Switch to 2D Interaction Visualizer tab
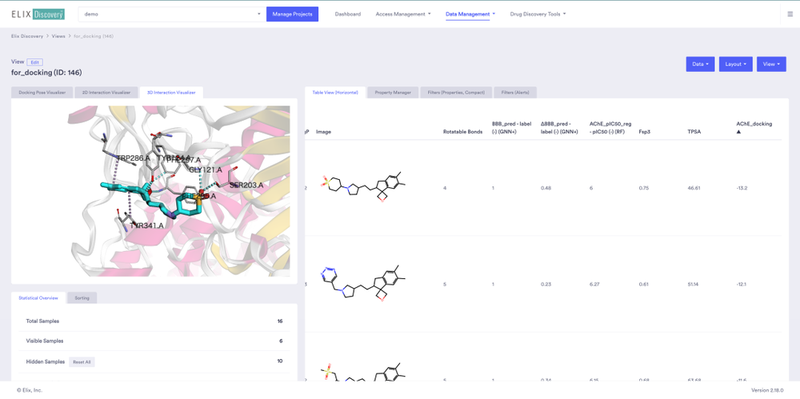This screenshot has height=399, width=800. coord(107,93)
